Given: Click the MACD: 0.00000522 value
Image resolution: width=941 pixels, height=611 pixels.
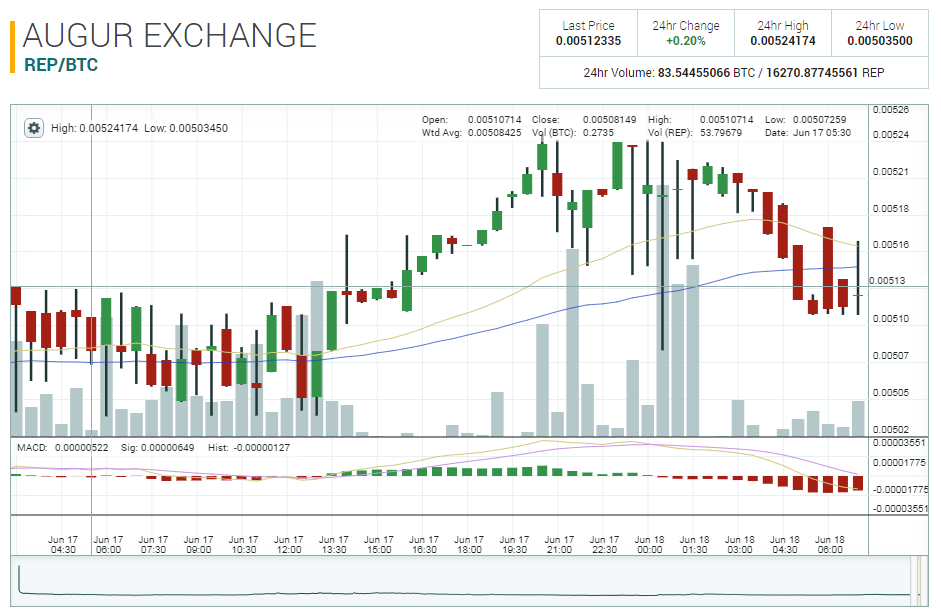Looking at the screenshot, I should (x=63, y=448).
